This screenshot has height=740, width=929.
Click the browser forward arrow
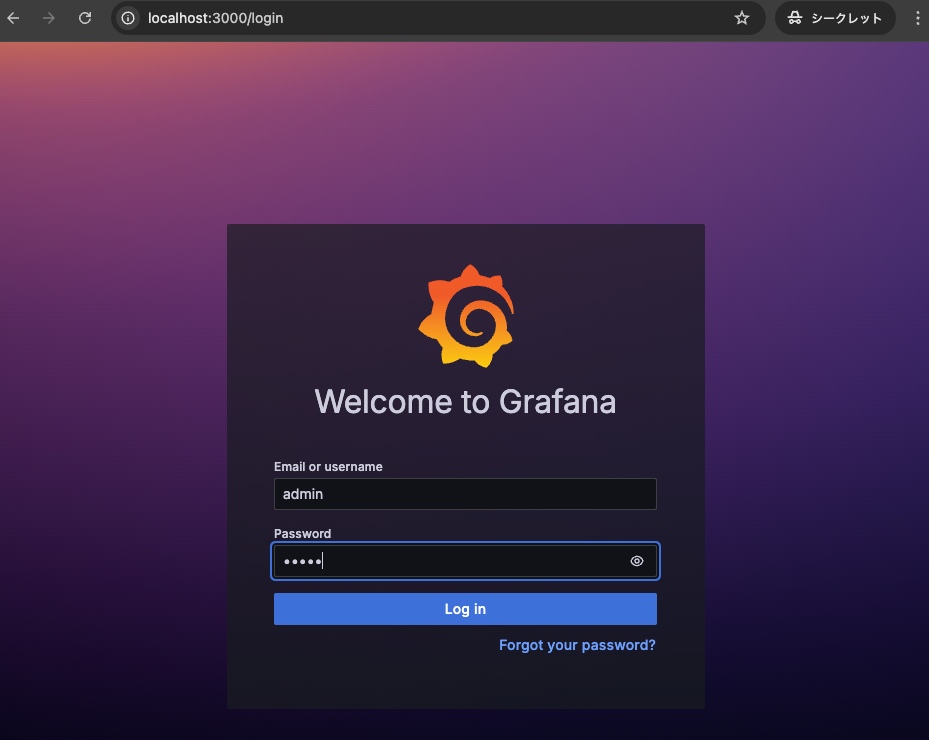pos(49,18)
